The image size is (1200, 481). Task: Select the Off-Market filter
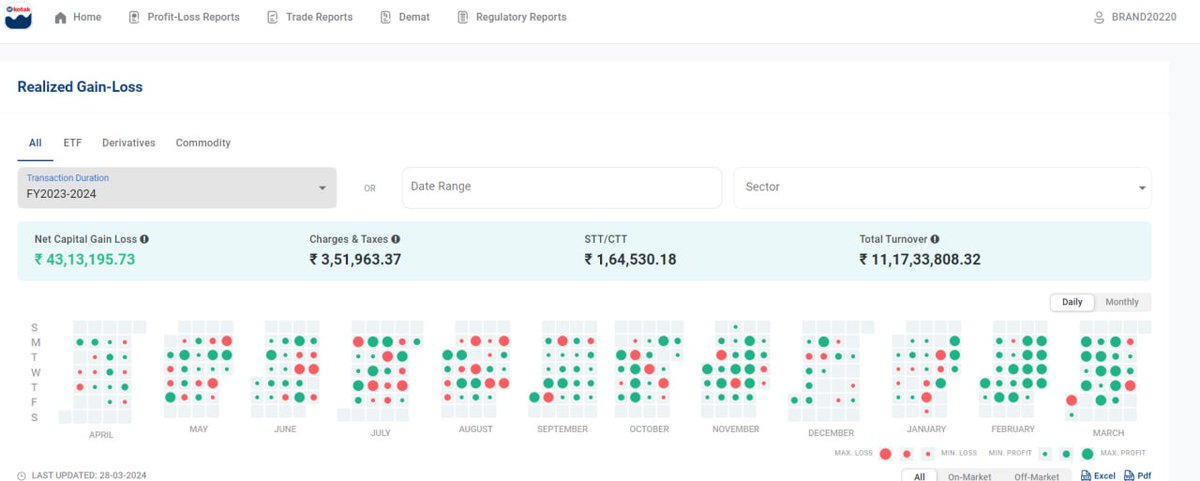pos(1037,476)
